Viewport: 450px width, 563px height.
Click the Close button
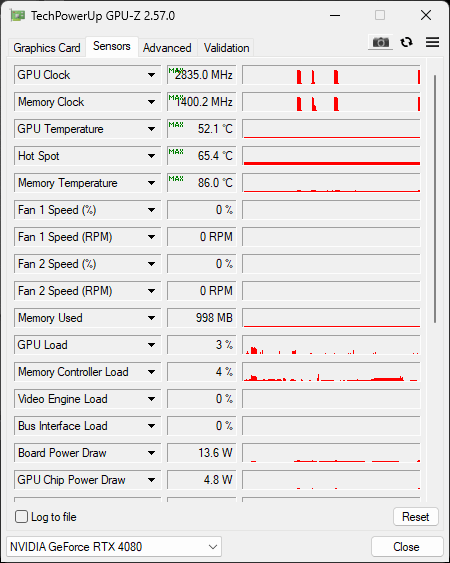click(407, 547)
